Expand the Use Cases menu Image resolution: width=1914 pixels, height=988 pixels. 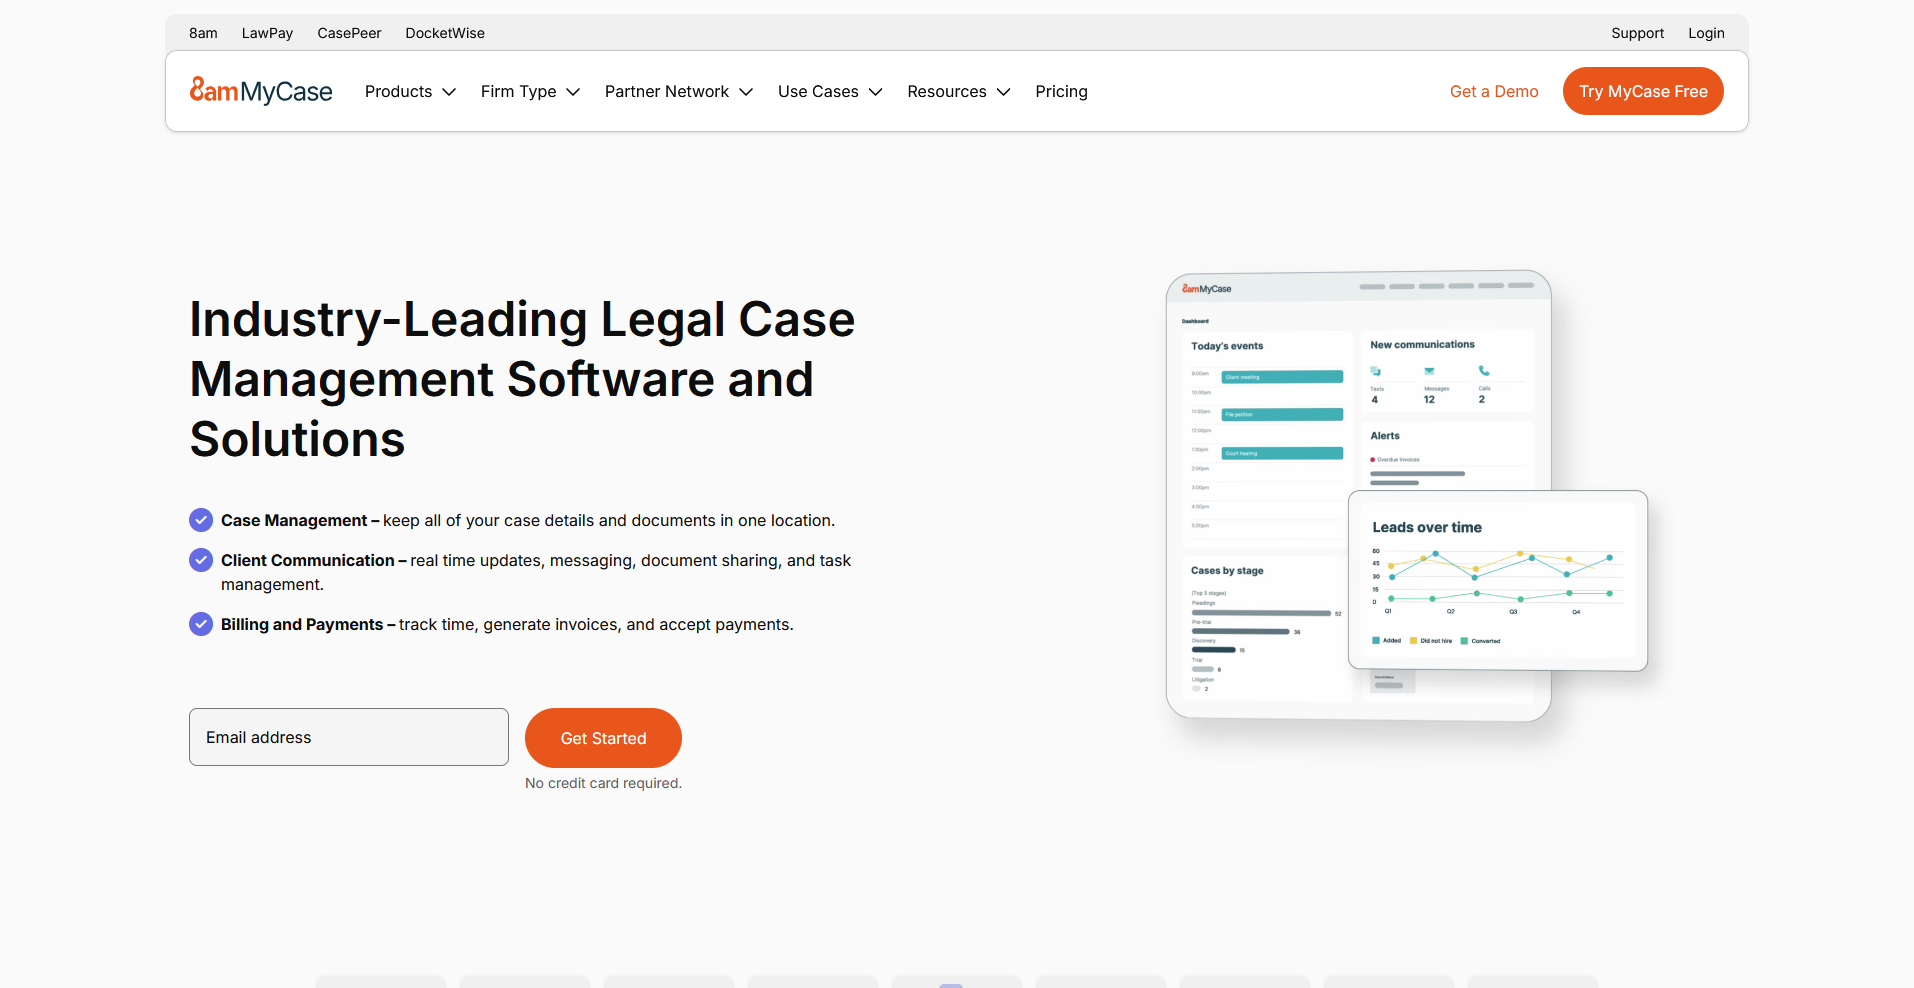[830, 91]
